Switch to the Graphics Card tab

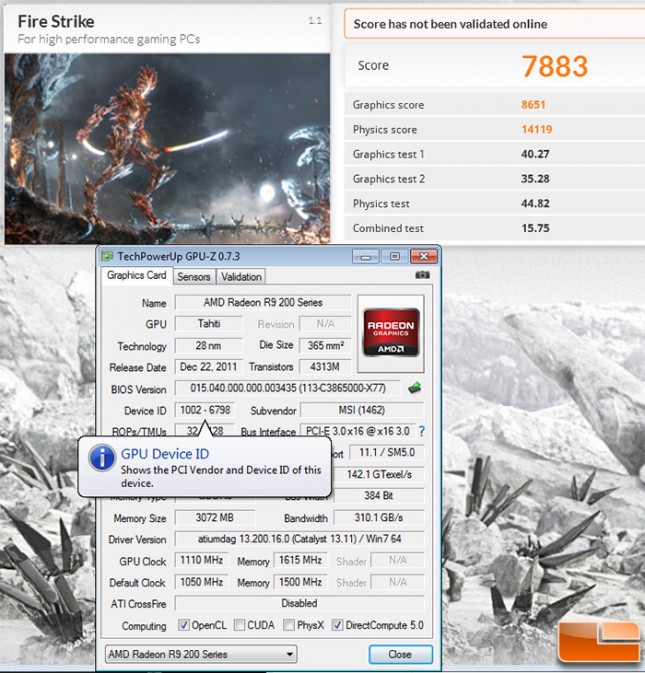point(137,276)
